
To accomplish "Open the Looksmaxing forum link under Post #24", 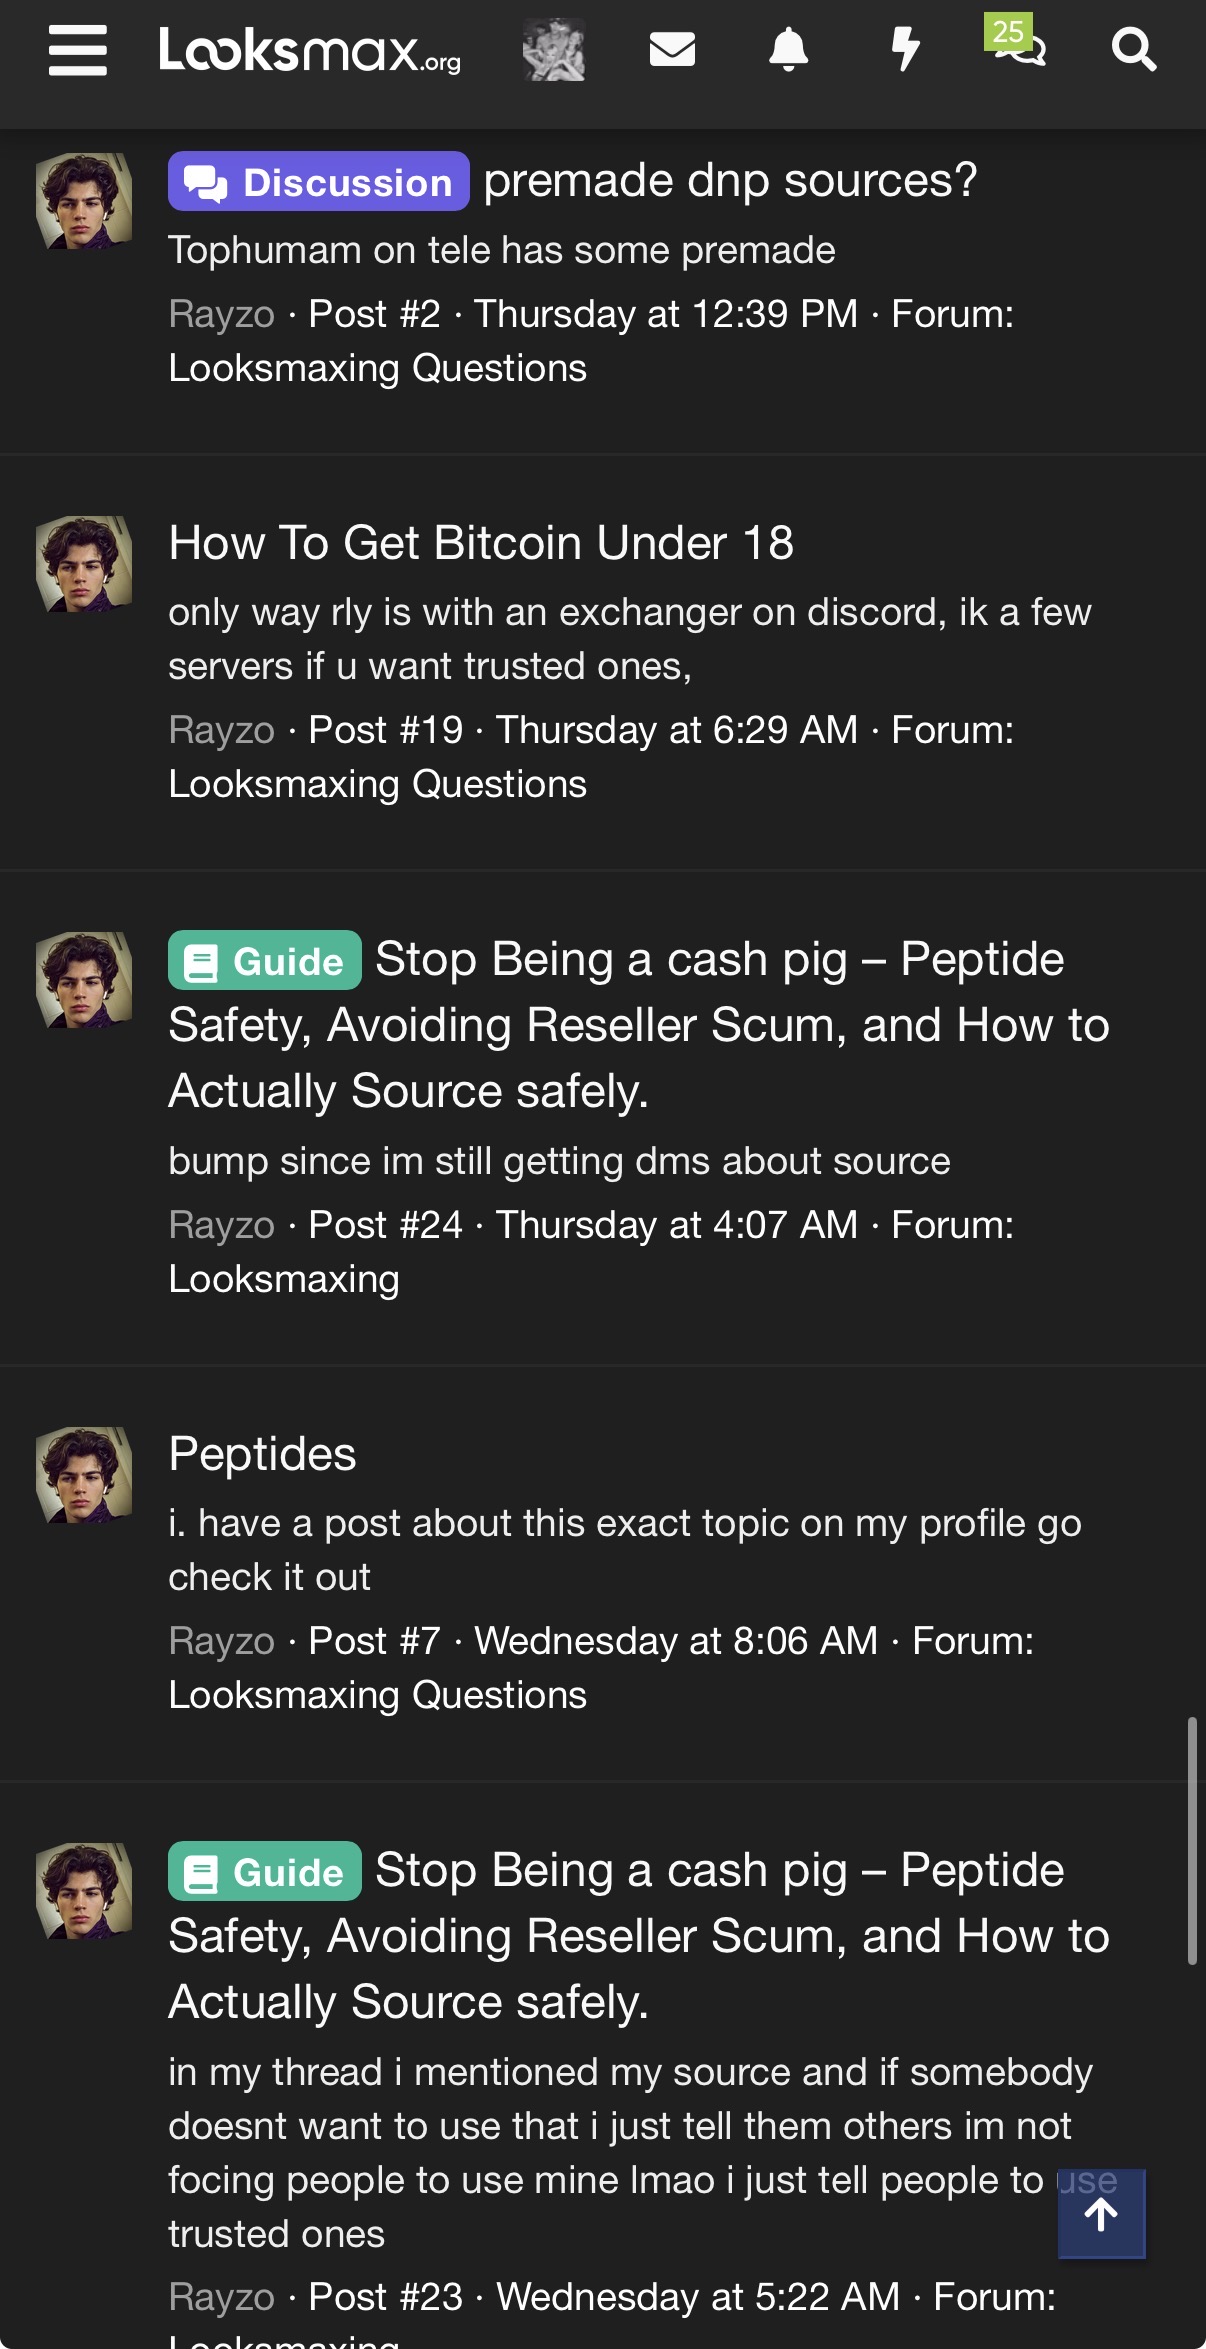I will coord(284,1279).
